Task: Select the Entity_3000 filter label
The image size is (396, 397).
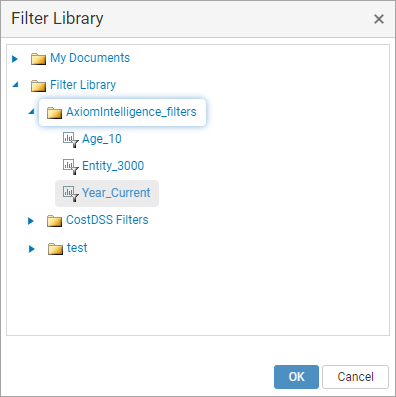Action: (x=113, y=166)
